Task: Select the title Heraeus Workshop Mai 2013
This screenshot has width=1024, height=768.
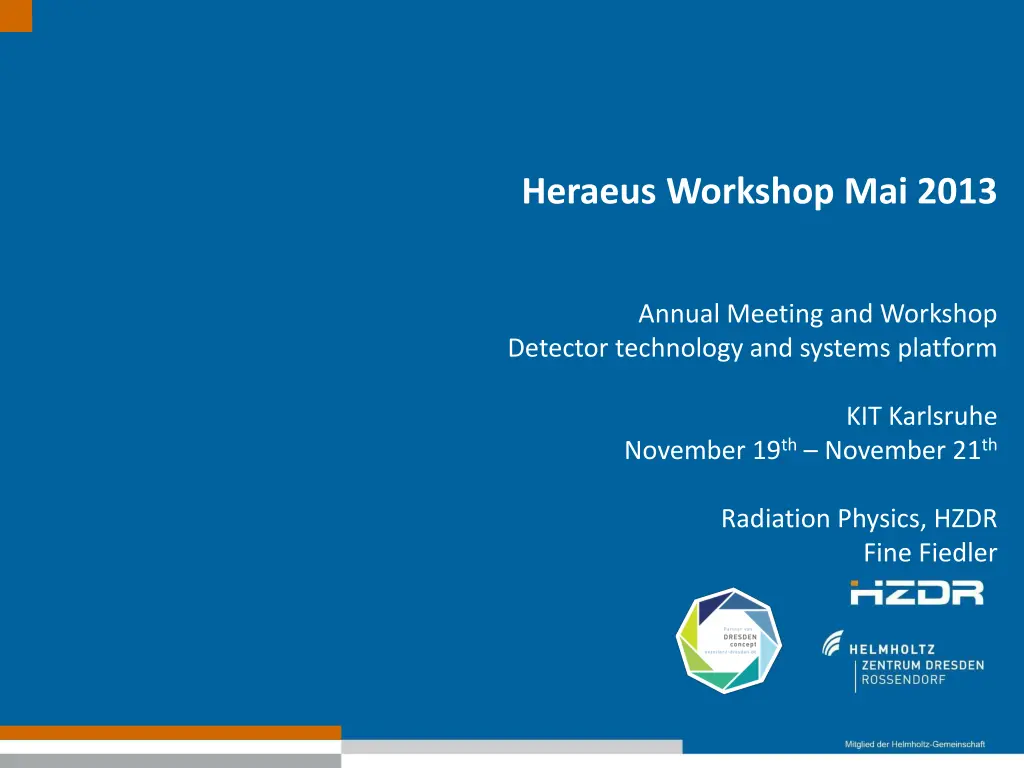Action: tap(759, 190)
